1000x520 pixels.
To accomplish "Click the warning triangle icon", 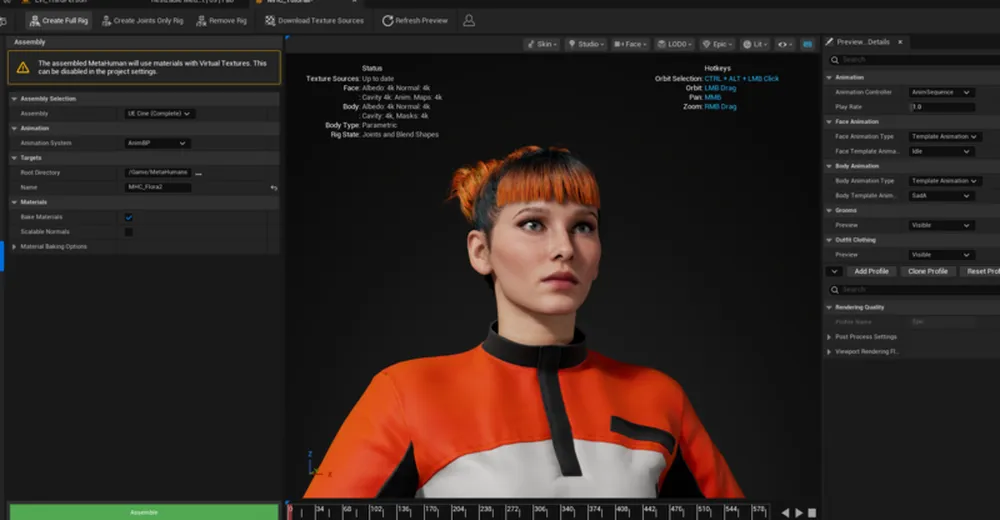I will (x=23, y=68).
